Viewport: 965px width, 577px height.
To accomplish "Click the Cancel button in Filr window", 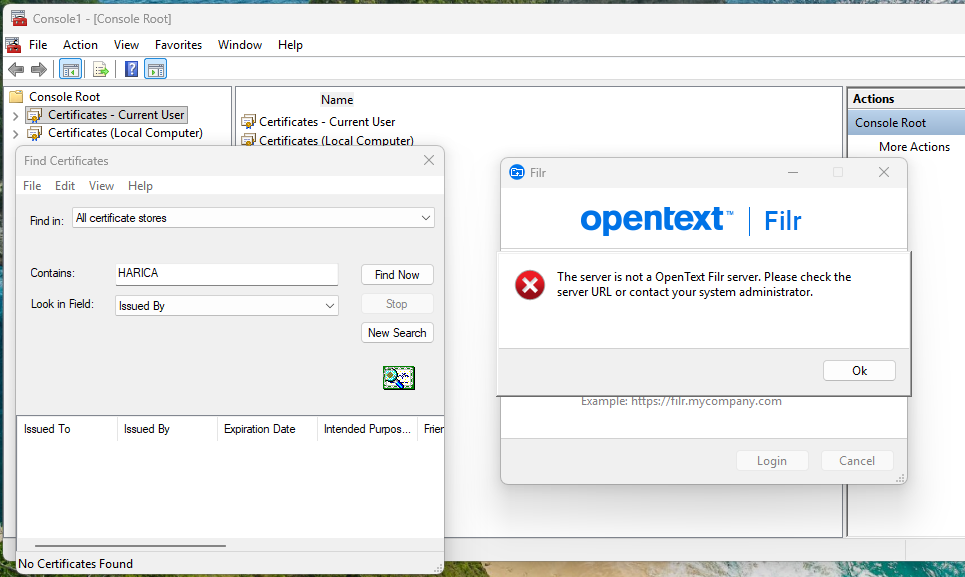I will pyautogui.click(x=857, y=461).
